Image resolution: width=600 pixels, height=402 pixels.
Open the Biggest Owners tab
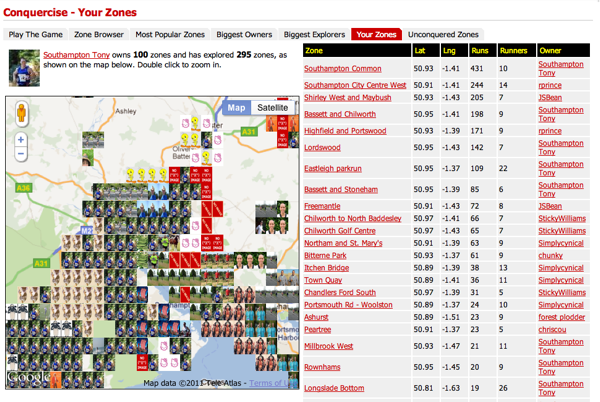click(244, 34)
